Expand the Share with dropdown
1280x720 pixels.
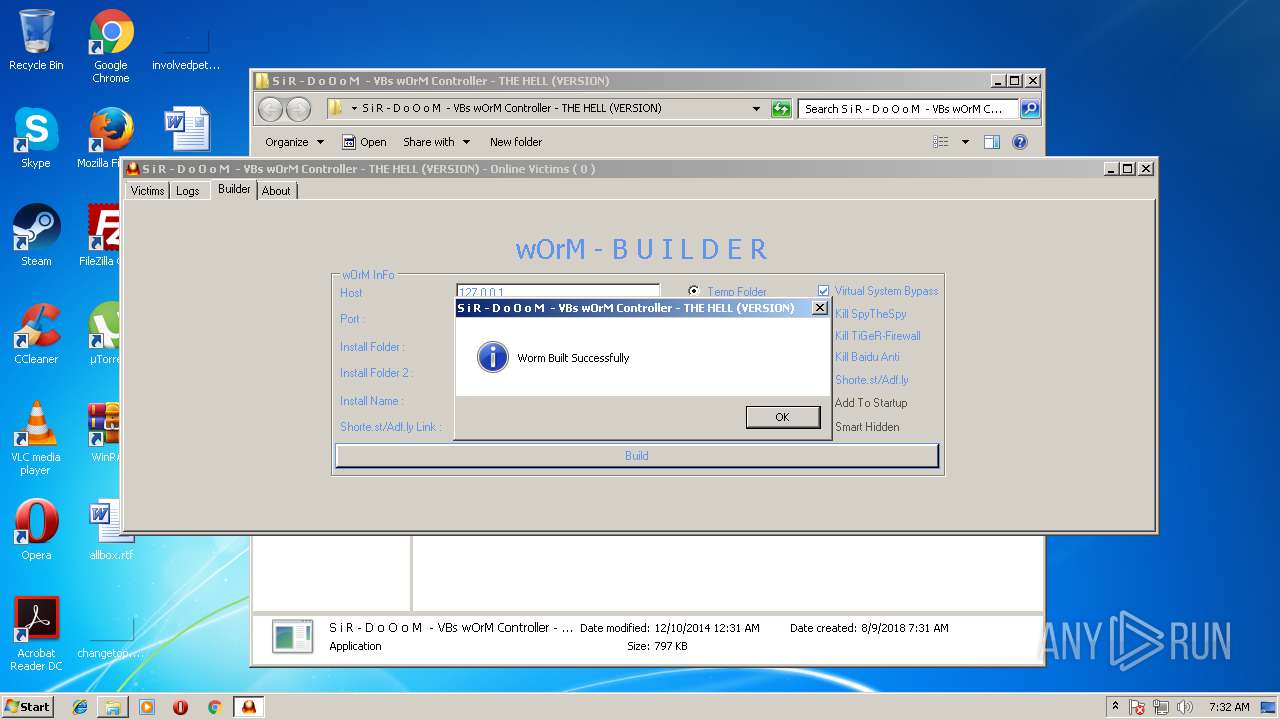point(436,142)
